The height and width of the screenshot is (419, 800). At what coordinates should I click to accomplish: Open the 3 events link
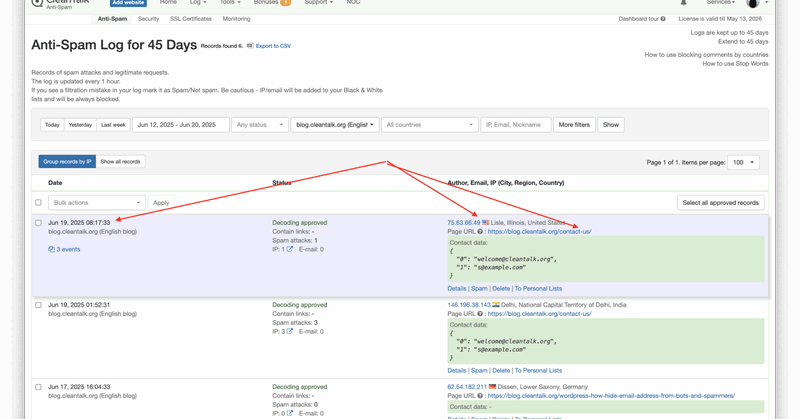(x=68, y=250)
